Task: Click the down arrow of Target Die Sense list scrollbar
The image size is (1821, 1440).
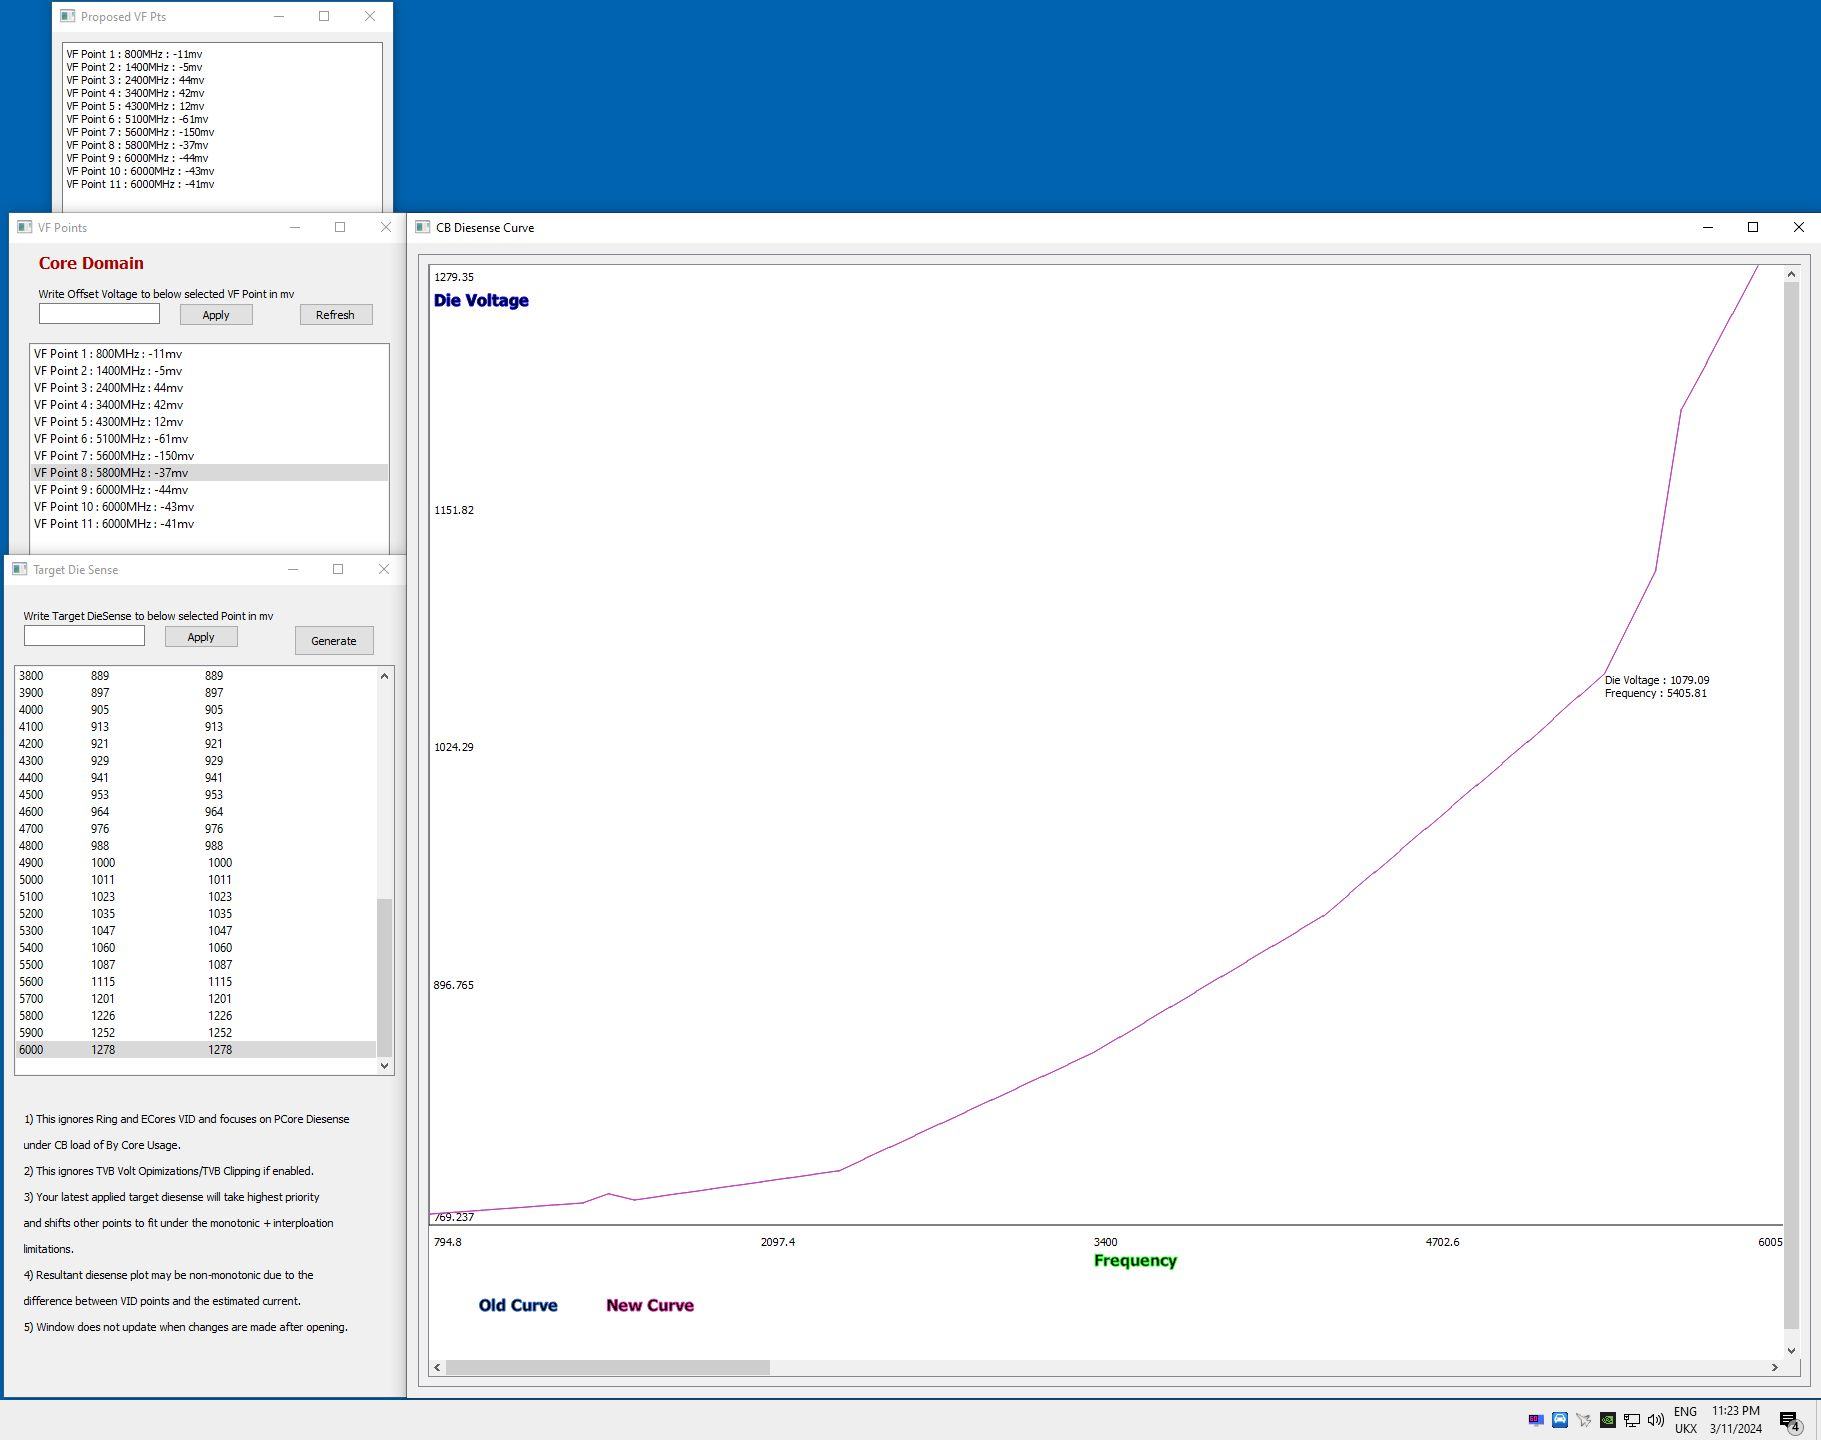Action: 385,1066
